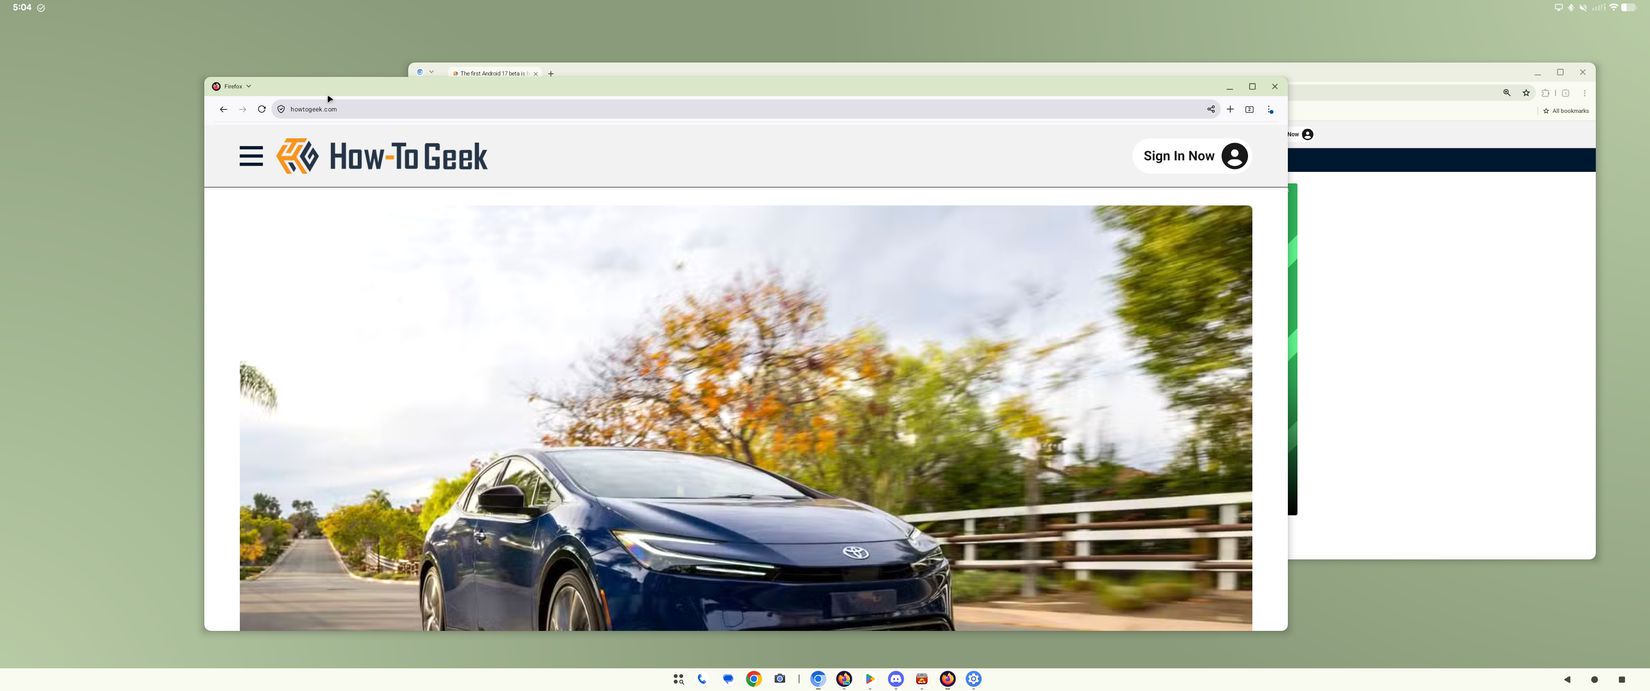Screen dimensions: 1650x691
Task: Share the page from the Firefox address bar
Action: [1211, 109]
